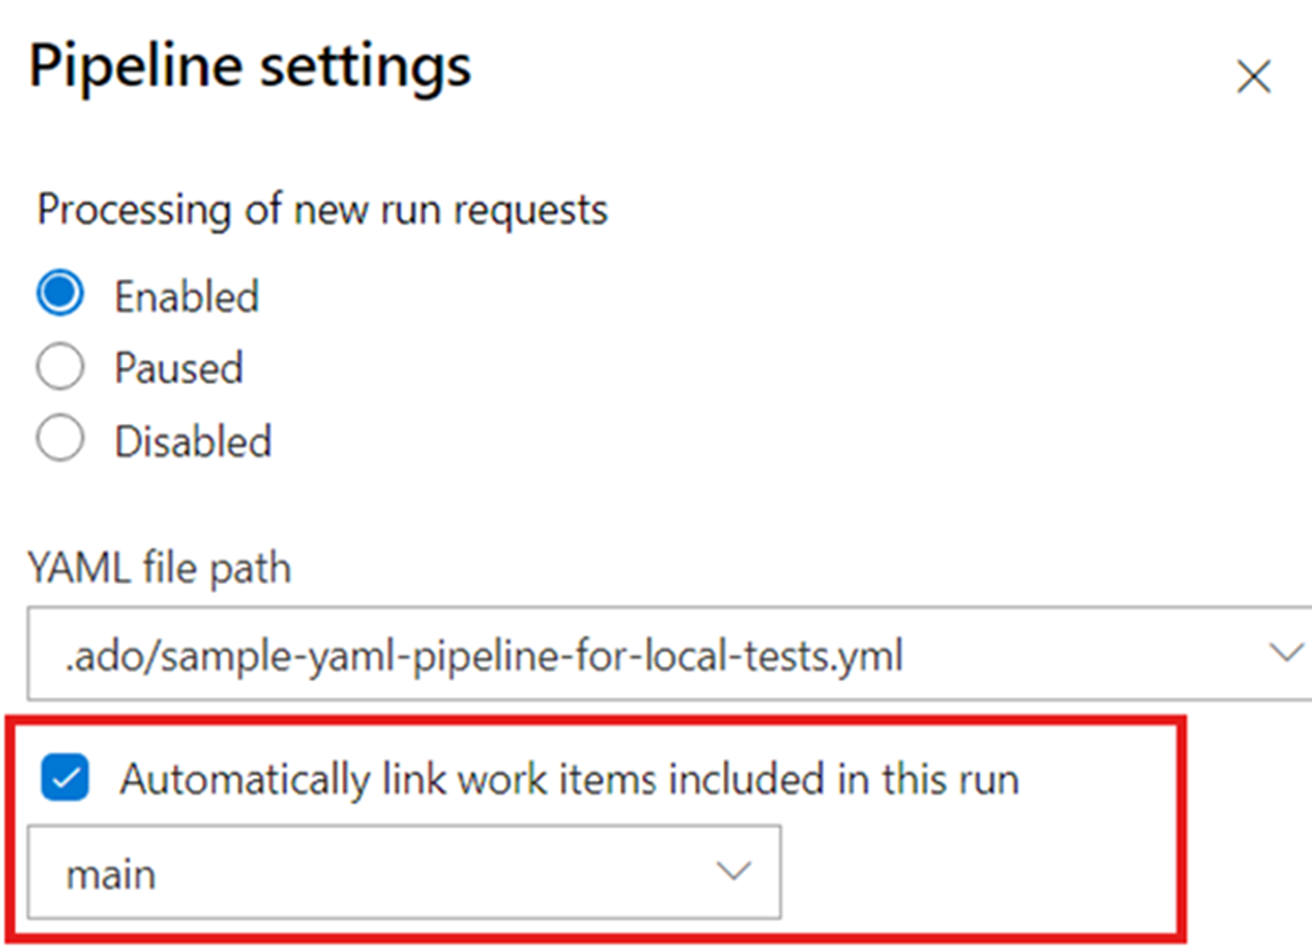The image size is (1312, 951).
Task: Select the Paused run processing option
Action: 59,366
